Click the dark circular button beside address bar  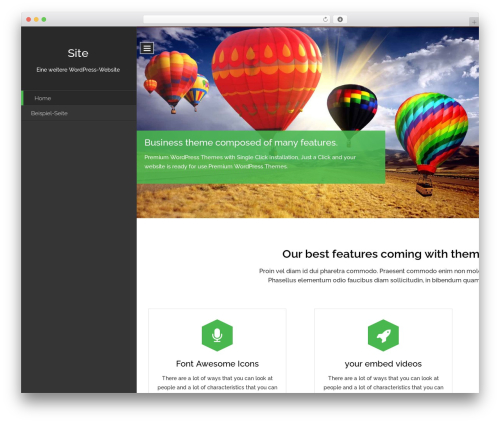340,19
